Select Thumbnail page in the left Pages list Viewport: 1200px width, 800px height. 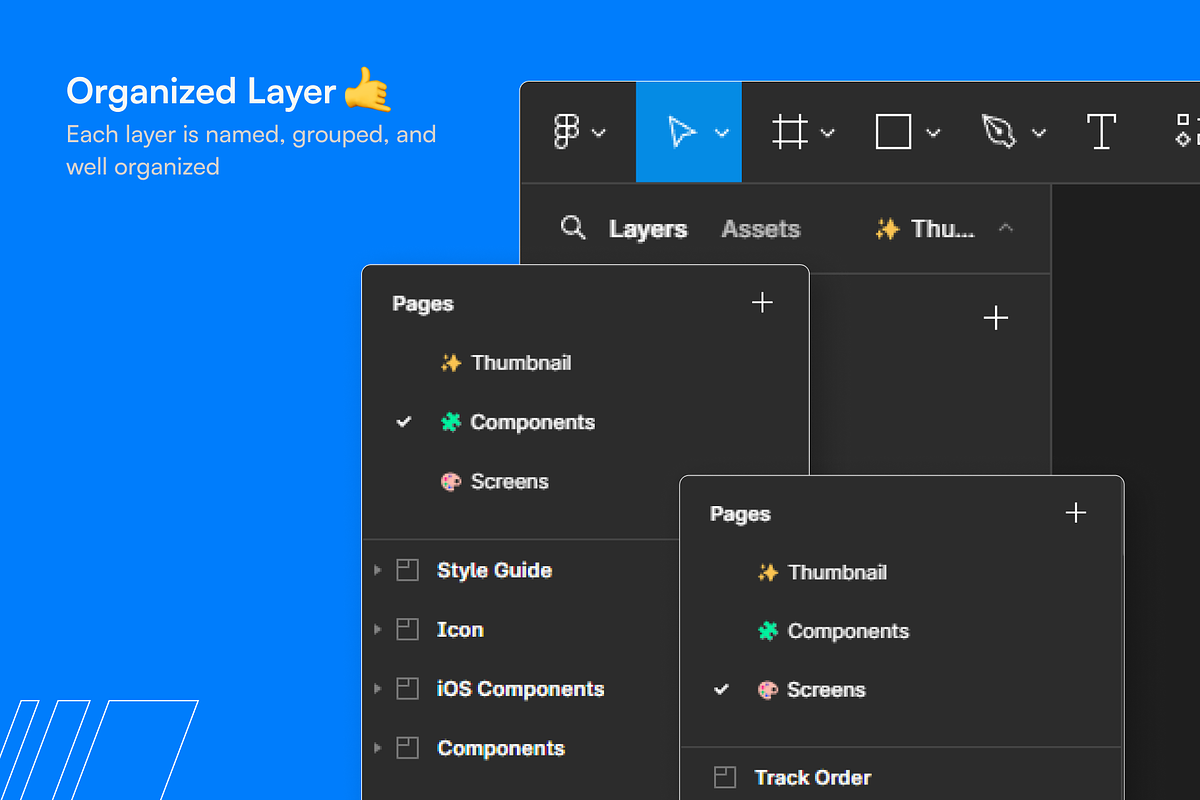pos(521,363)
